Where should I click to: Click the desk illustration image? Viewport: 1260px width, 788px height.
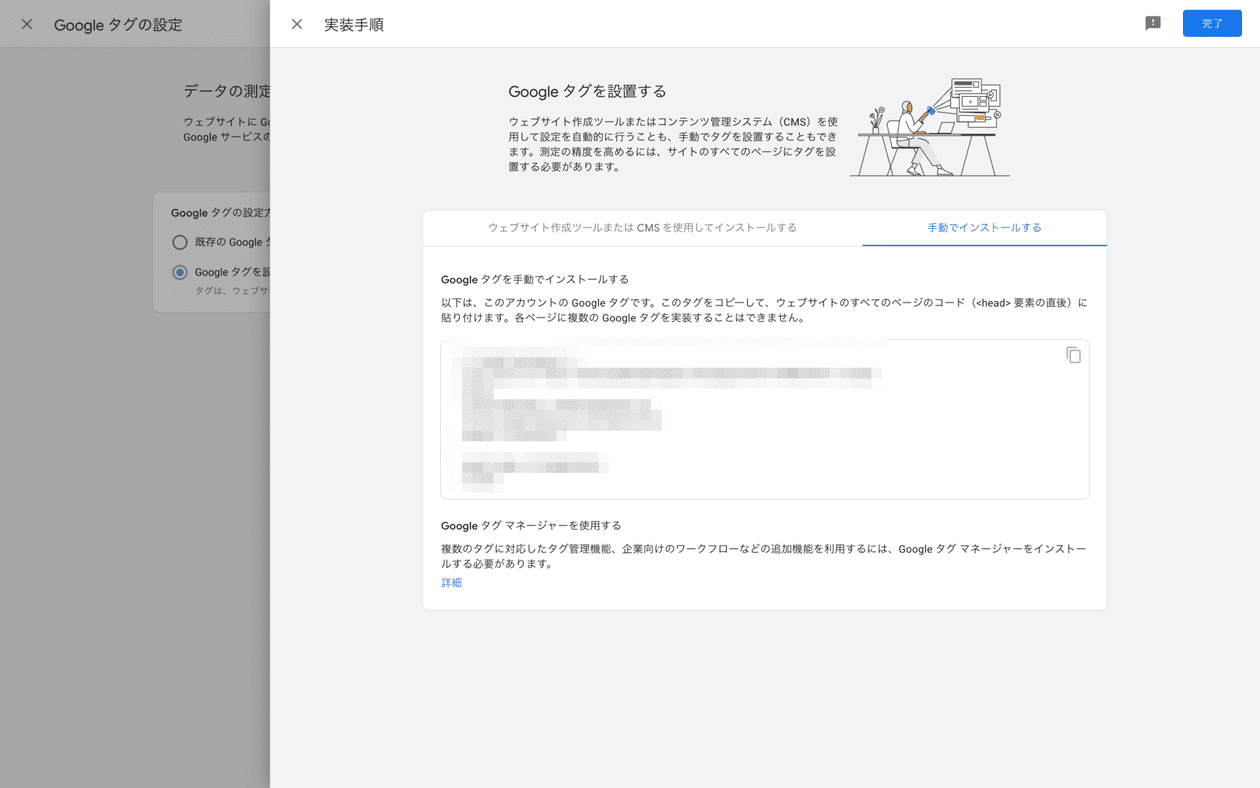[x=930, y=127]
